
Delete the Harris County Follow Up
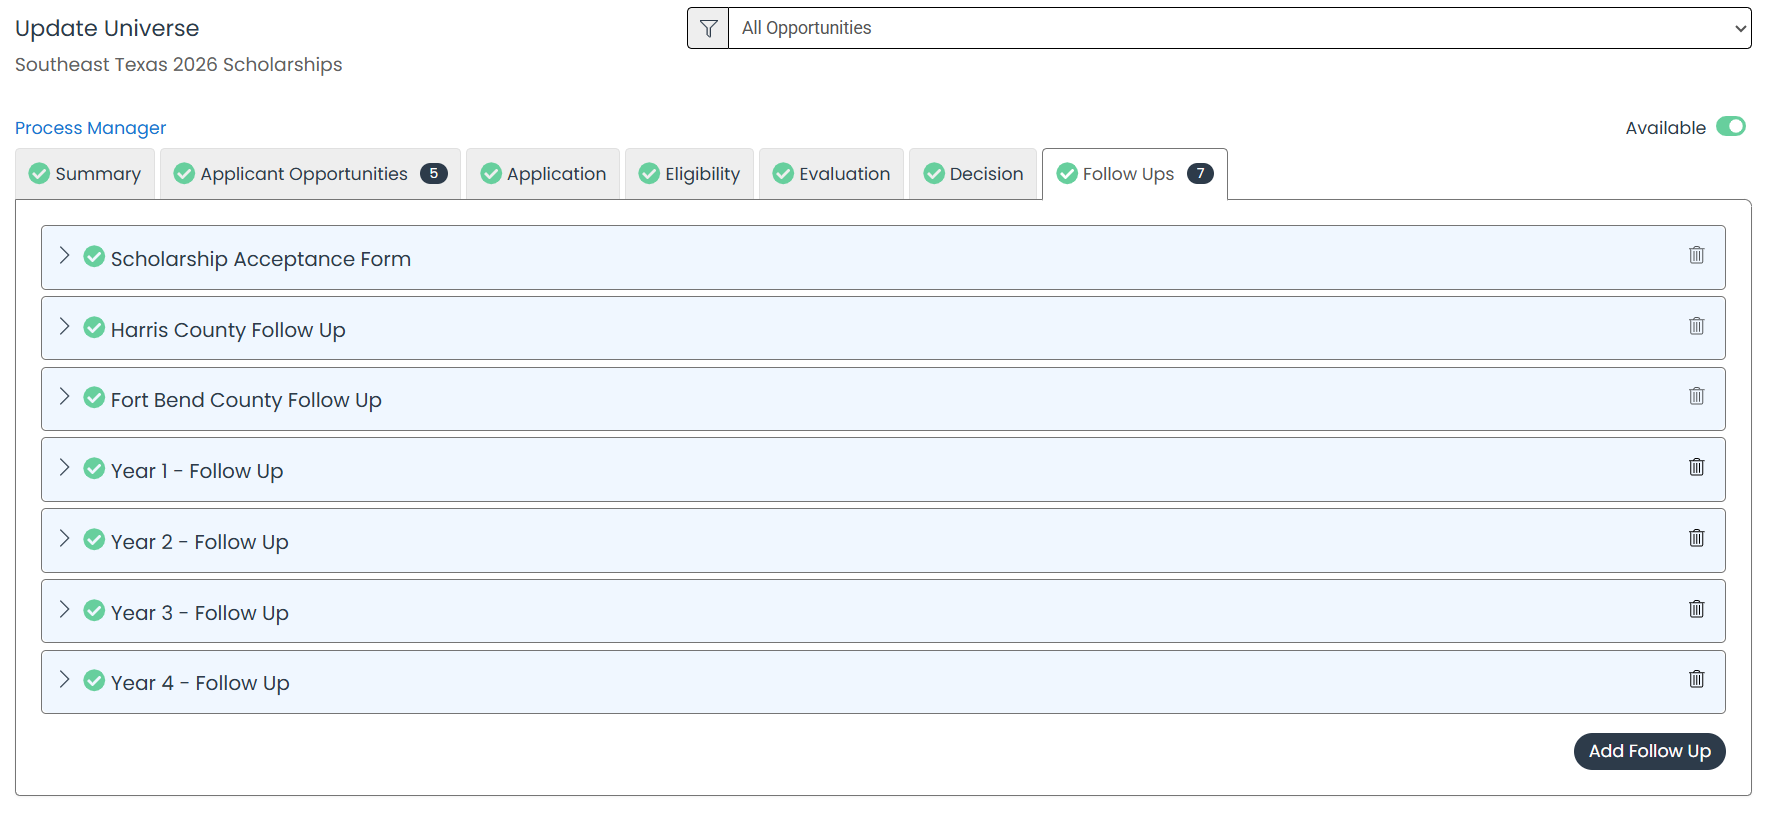[1697, 326]
